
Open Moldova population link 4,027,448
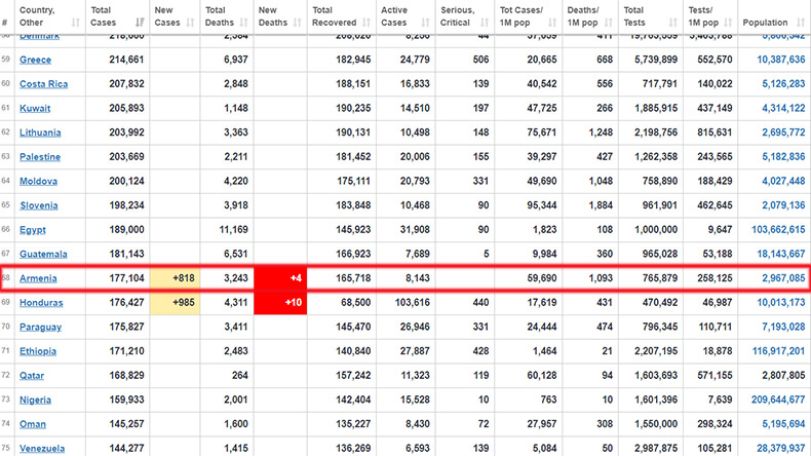coord(783,181)
